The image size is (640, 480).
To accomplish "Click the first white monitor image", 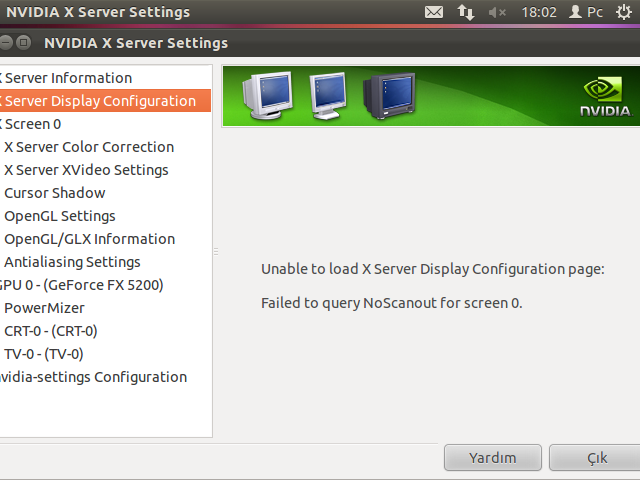I will (268, 96).
